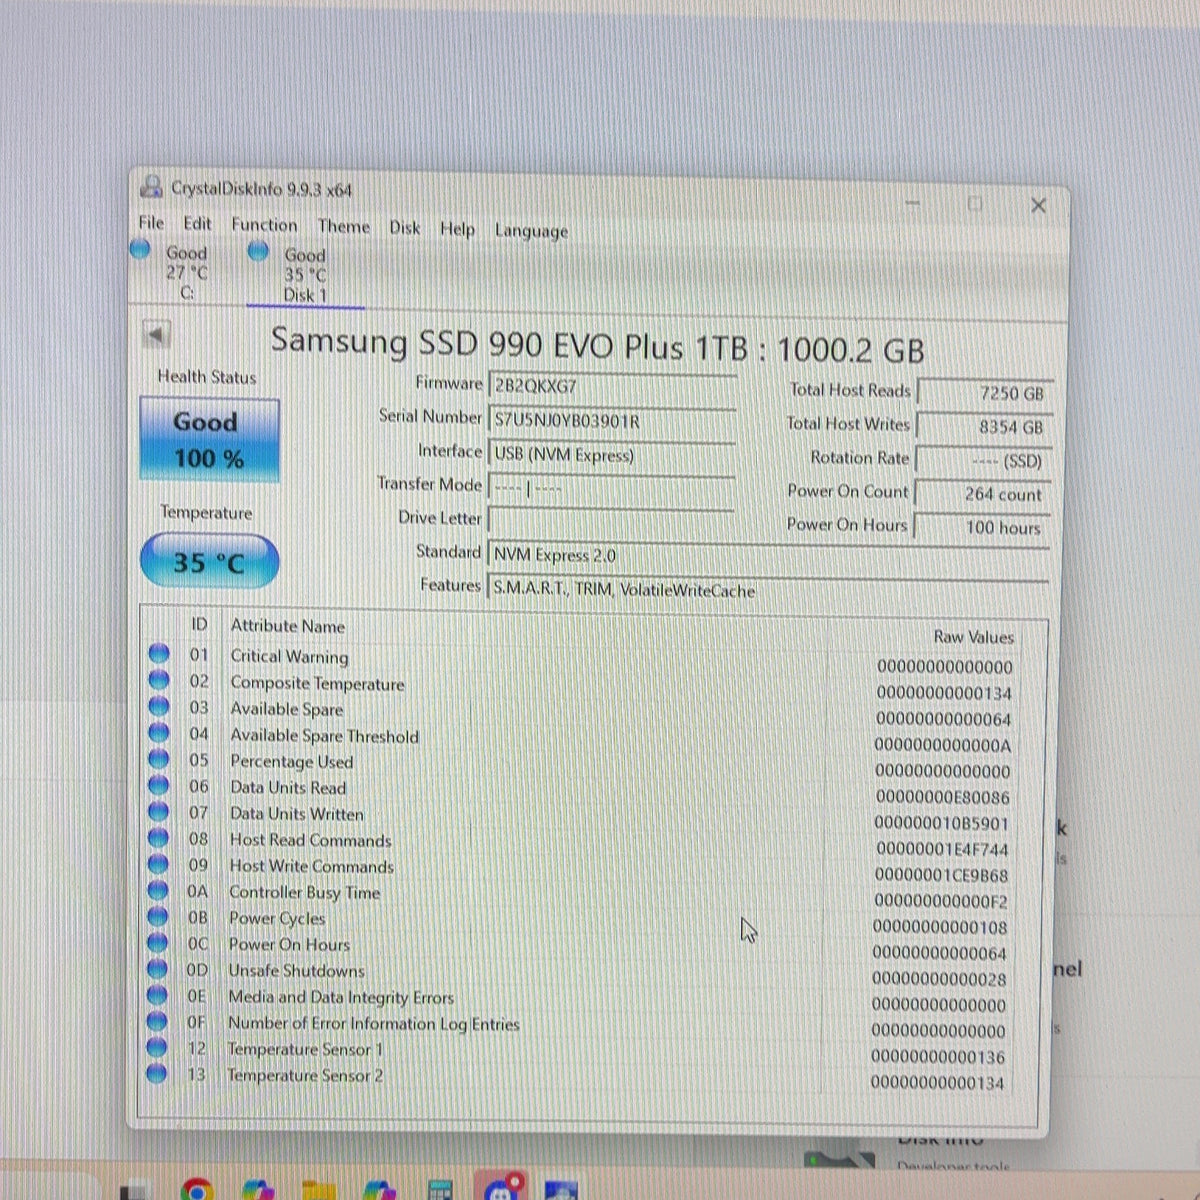This screenshot has height=1200, width=1200.
Task: Open the Help menu
Action: [x=458, y=229]
